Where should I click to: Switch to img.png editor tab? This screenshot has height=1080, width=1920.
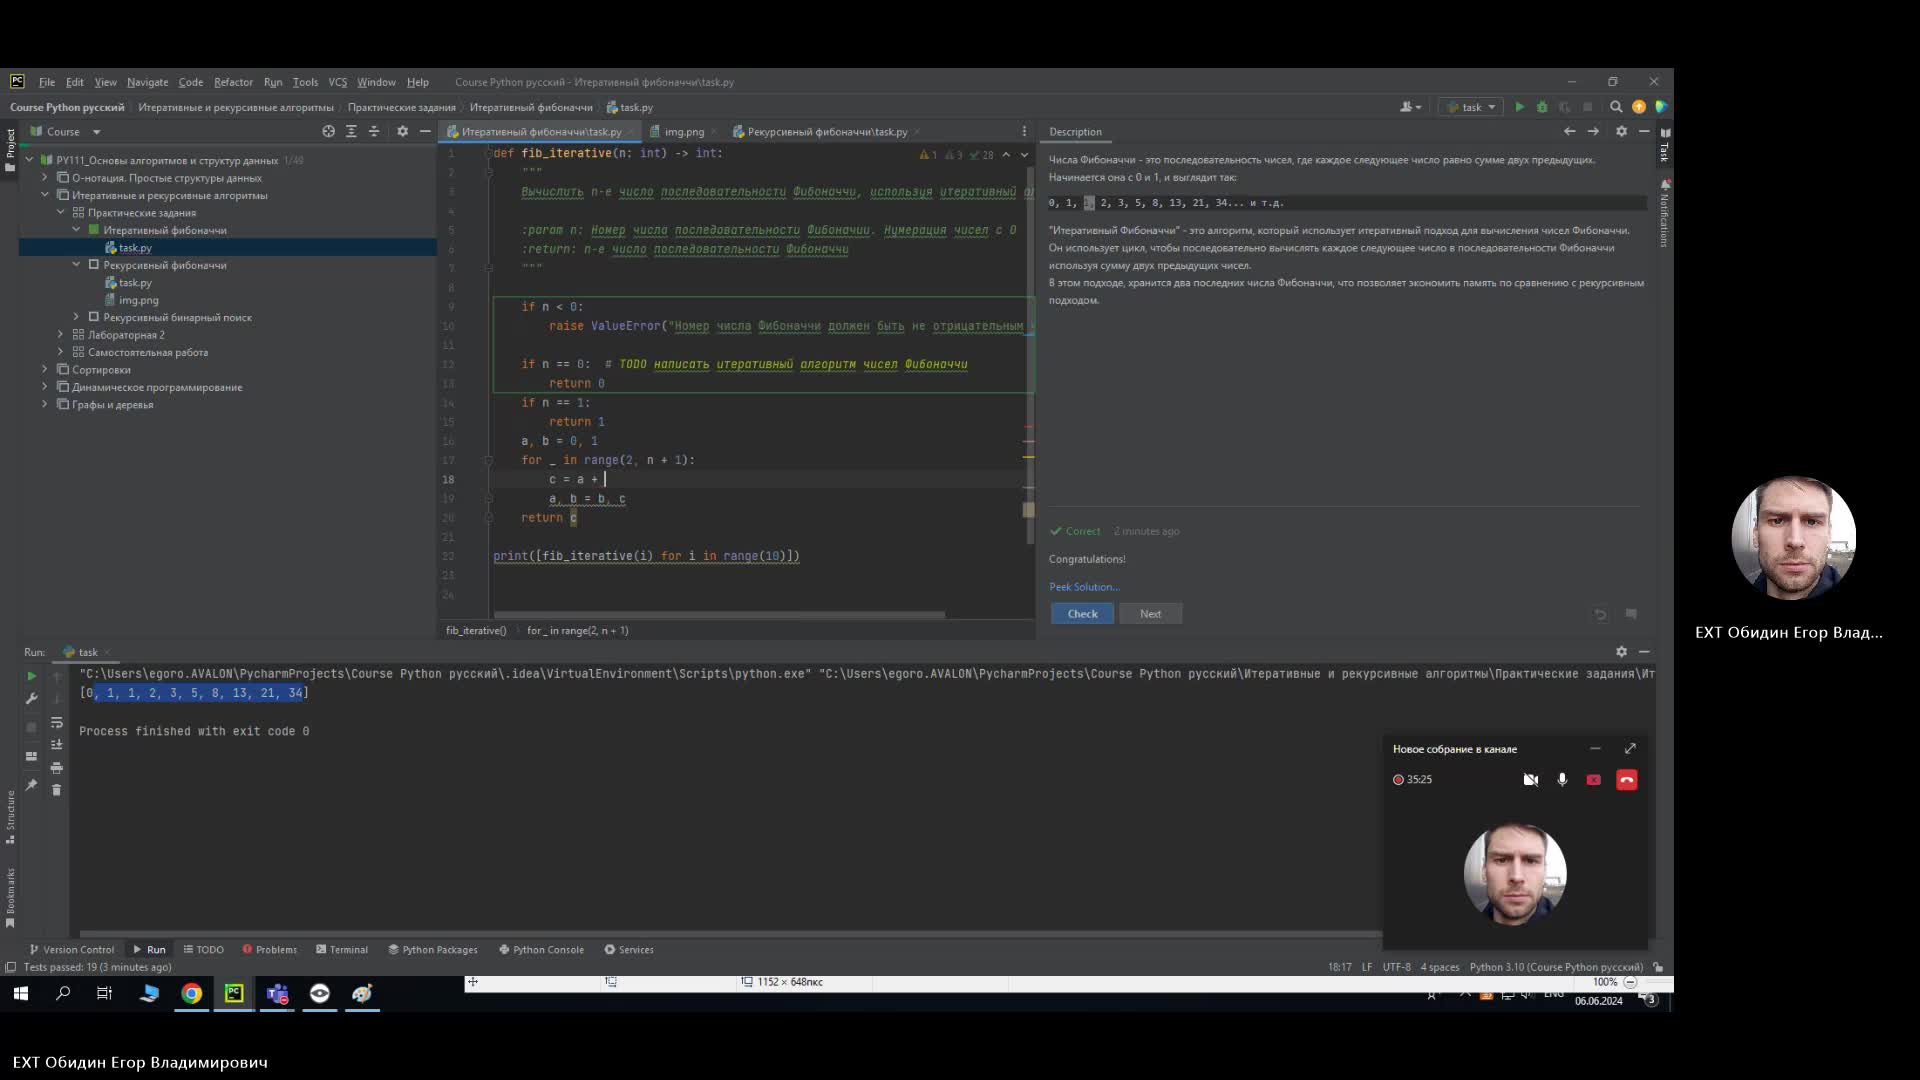pyautogui.click(x=684, y=132)
